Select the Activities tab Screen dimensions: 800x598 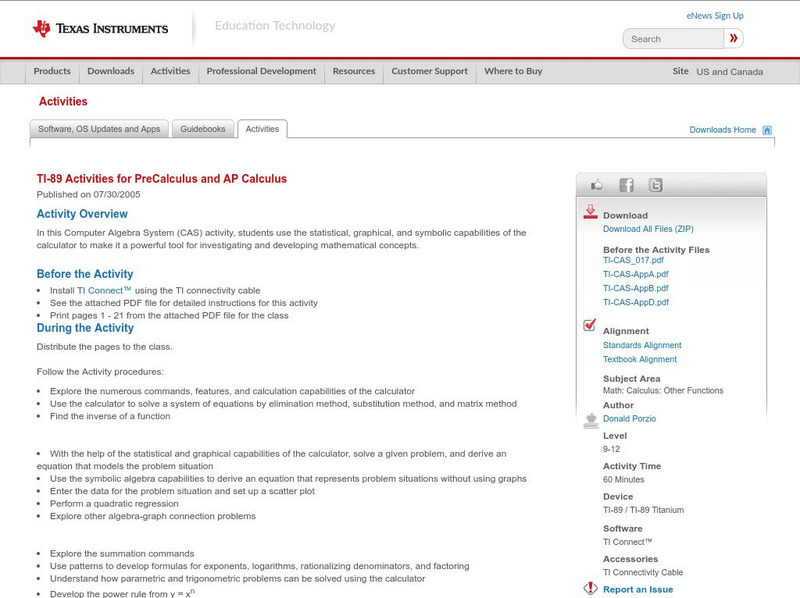[x=262, y=129]
